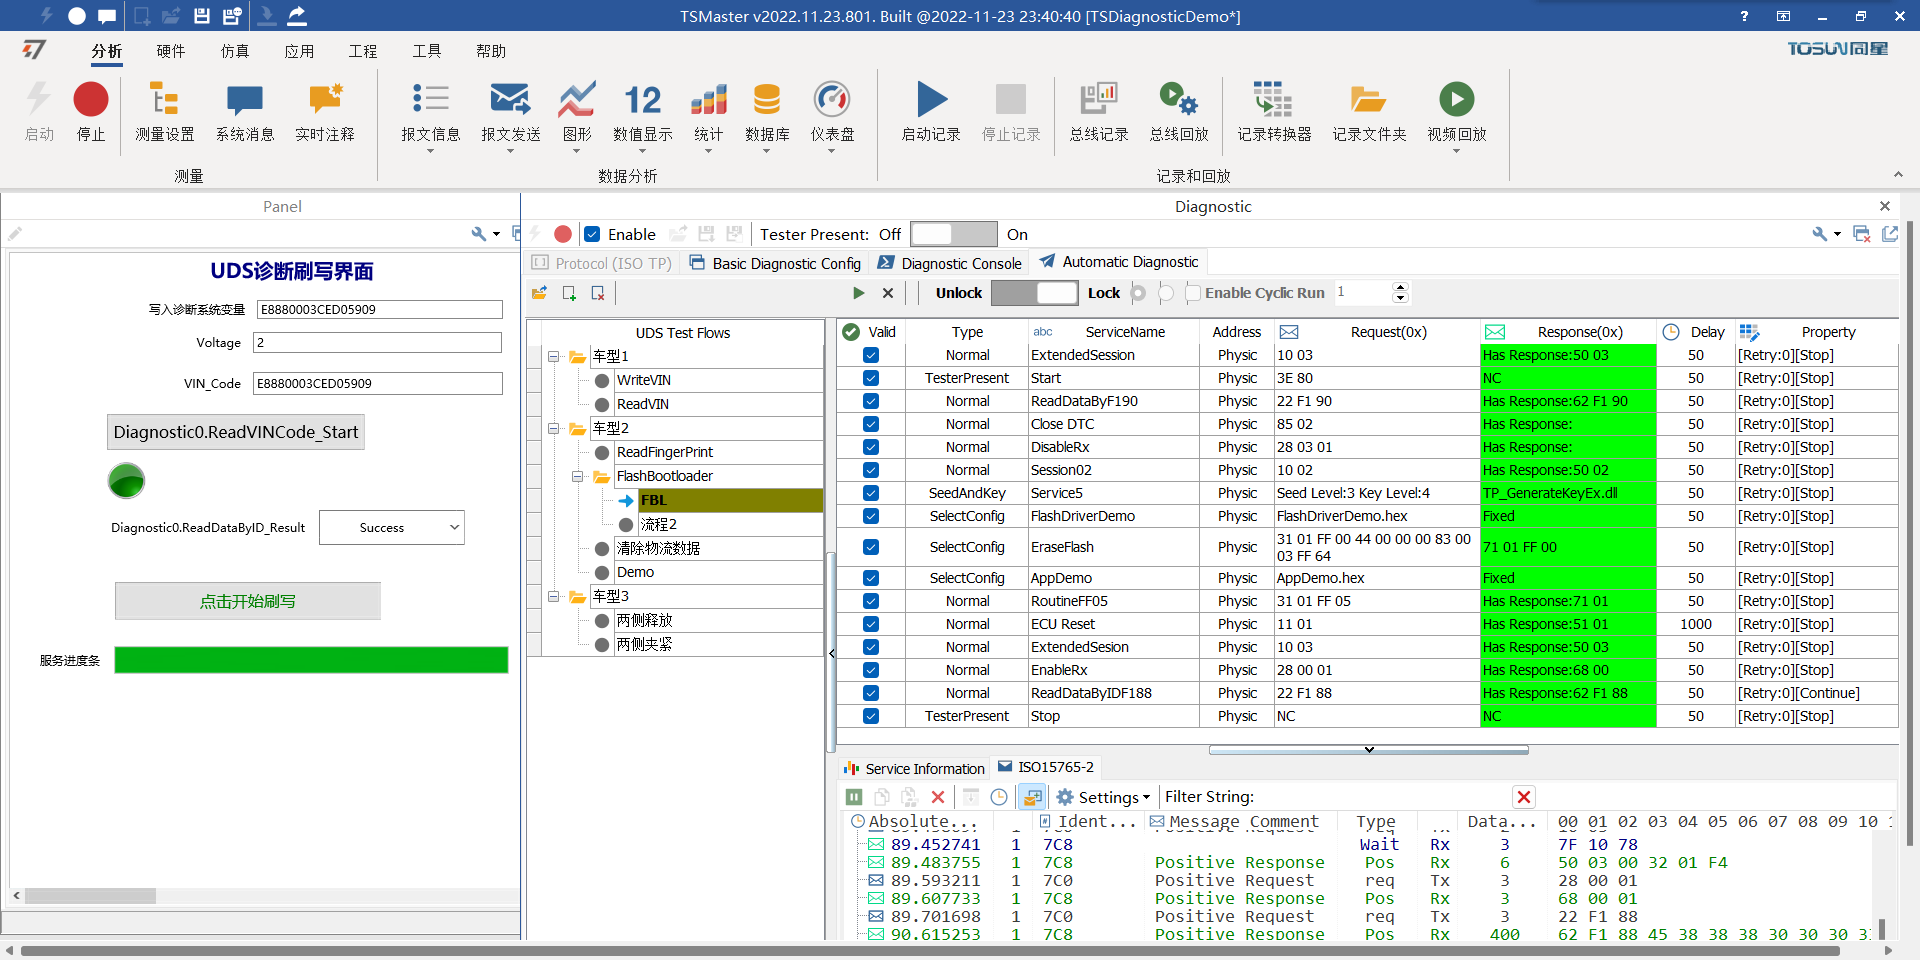The height and width of the screenshot is (960, 1920).
Task: Open 测量设置 measurement setup
Action: 165,100
